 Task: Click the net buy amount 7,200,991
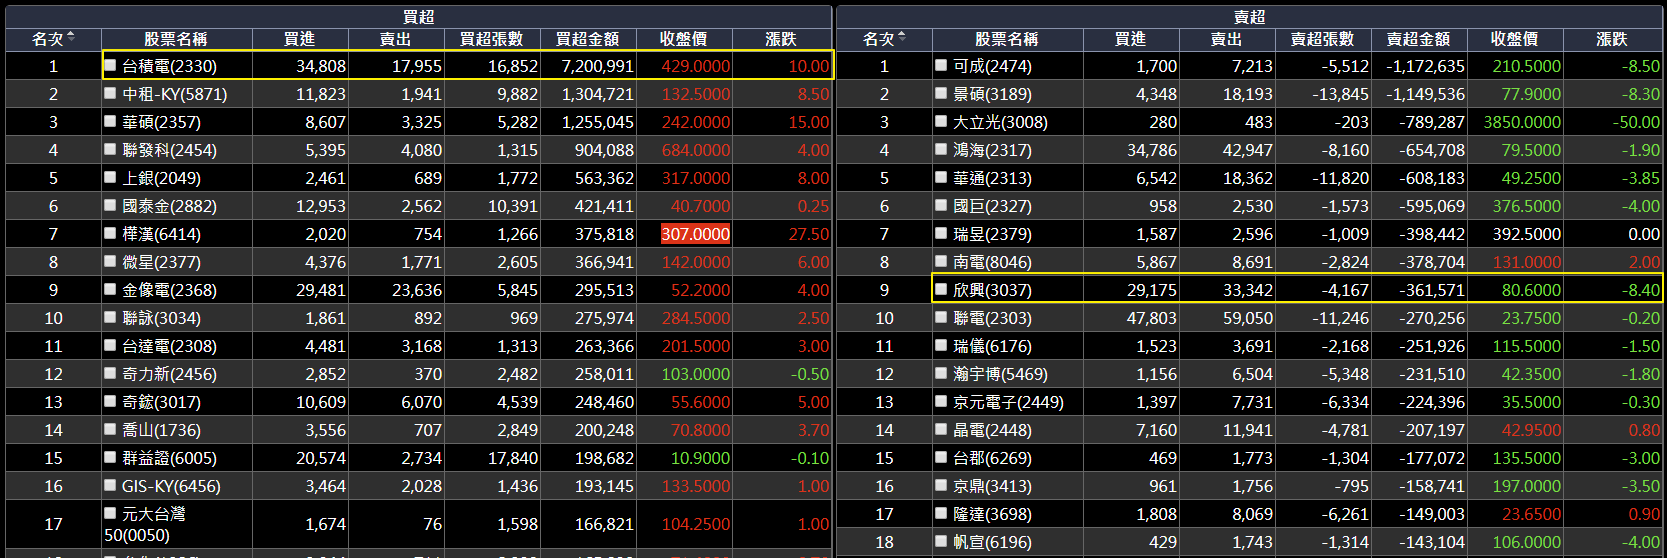pyautogui.click(x=597, y=66)
